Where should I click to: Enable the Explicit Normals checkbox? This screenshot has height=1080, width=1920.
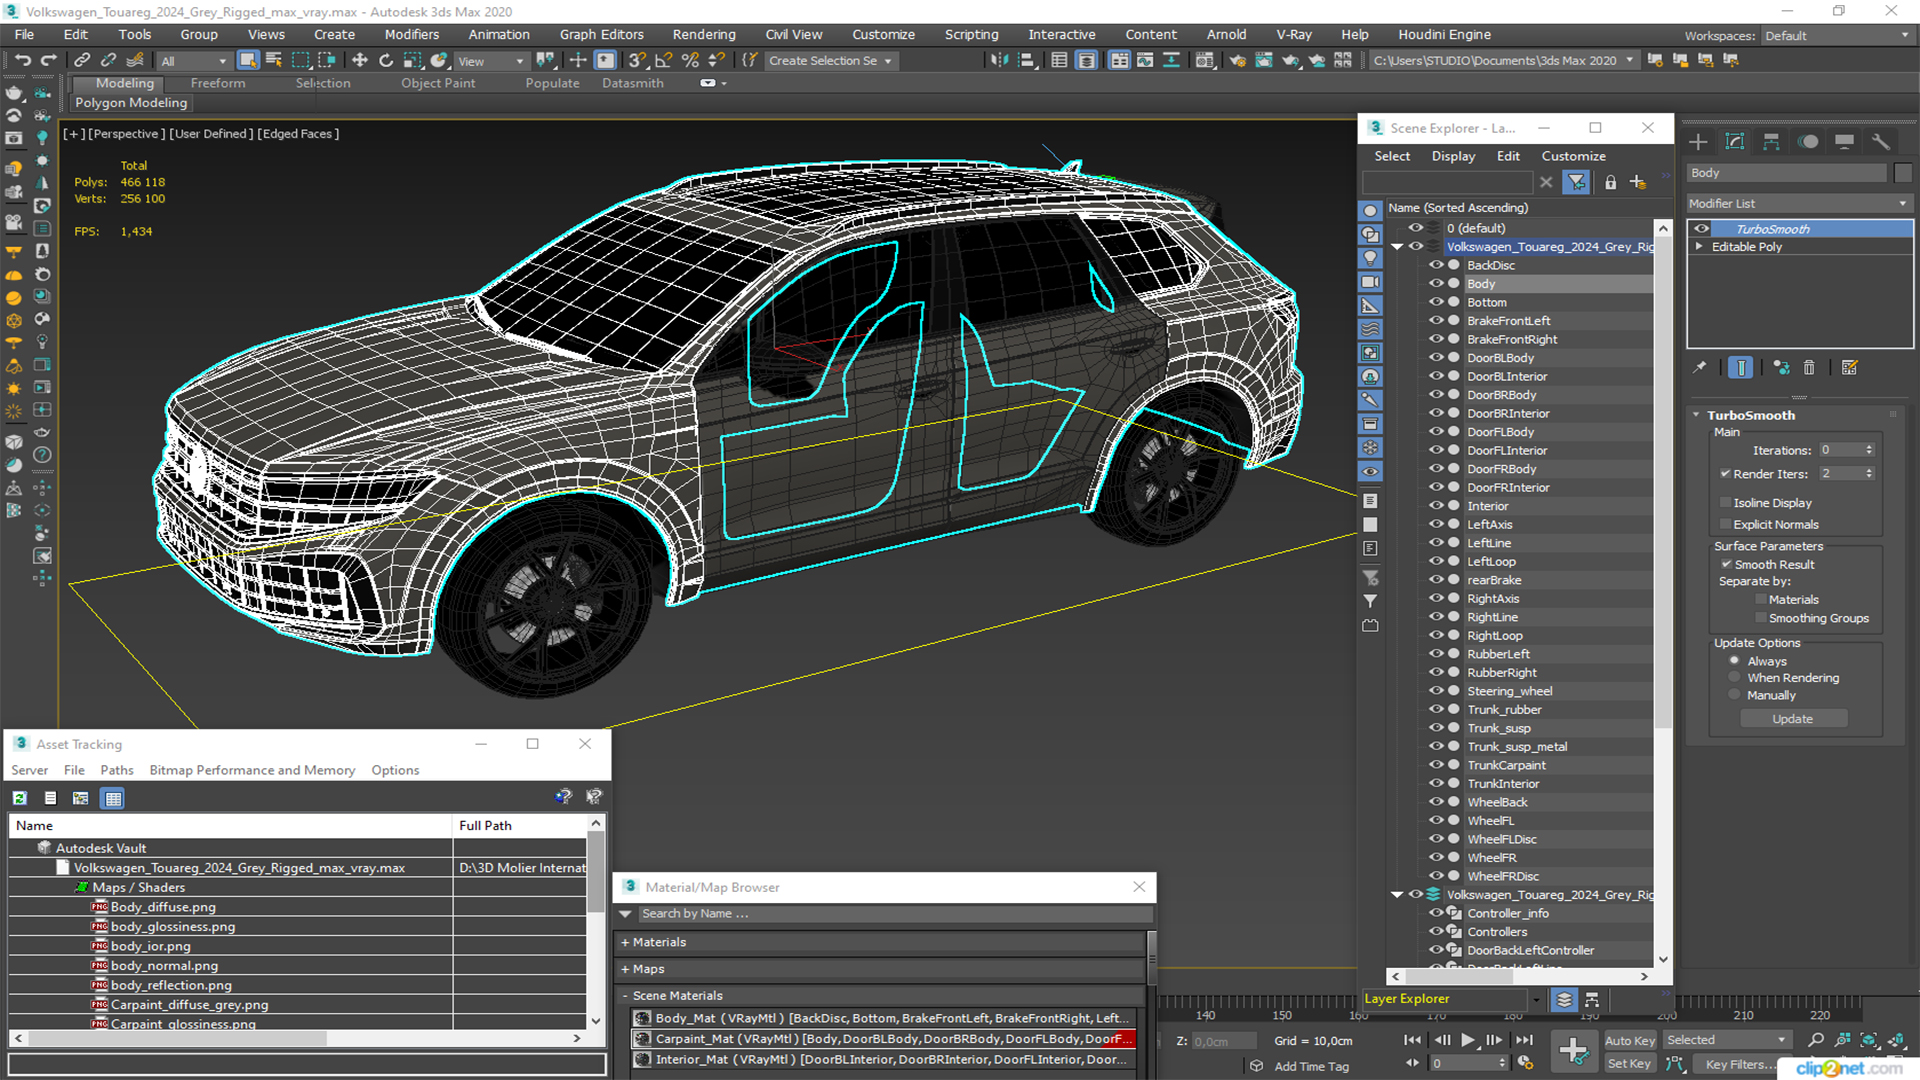(x=1725, y=524)
